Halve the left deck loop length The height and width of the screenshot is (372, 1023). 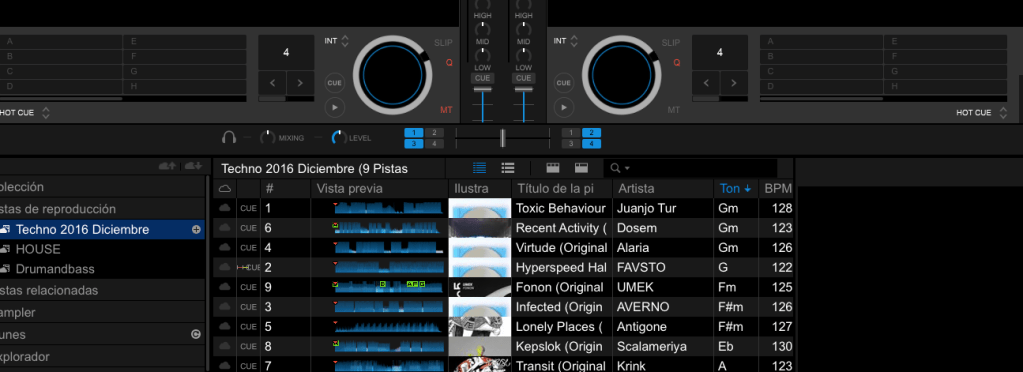[273, 83]
